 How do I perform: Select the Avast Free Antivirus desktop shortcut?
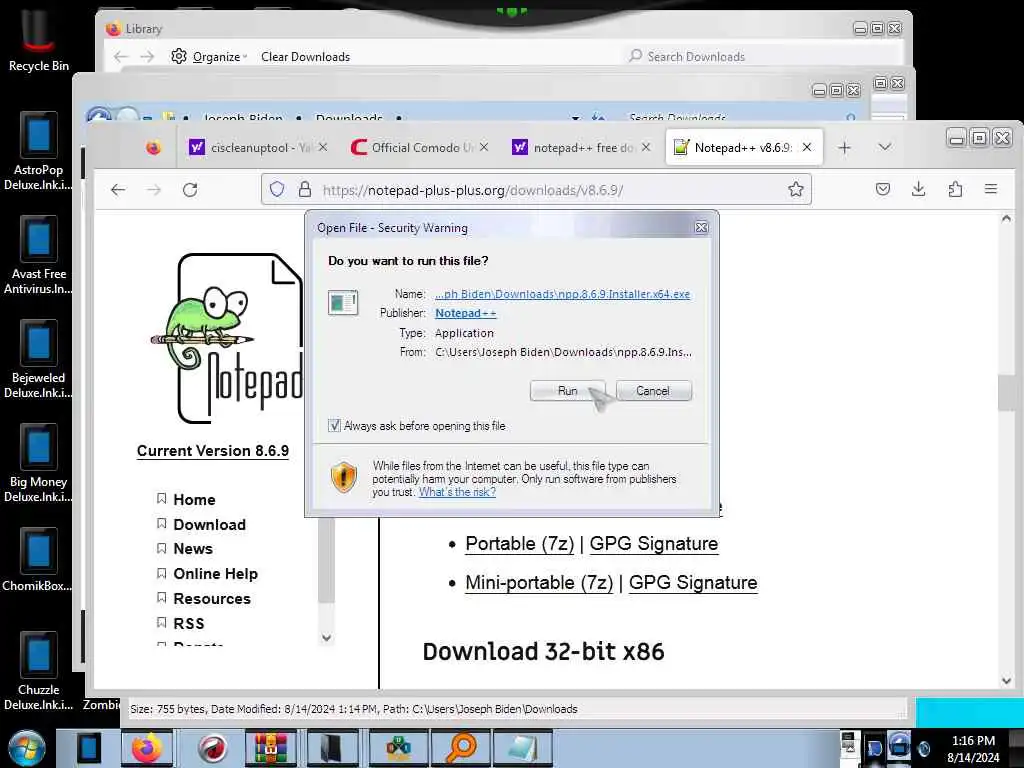[x=39, y=255]
